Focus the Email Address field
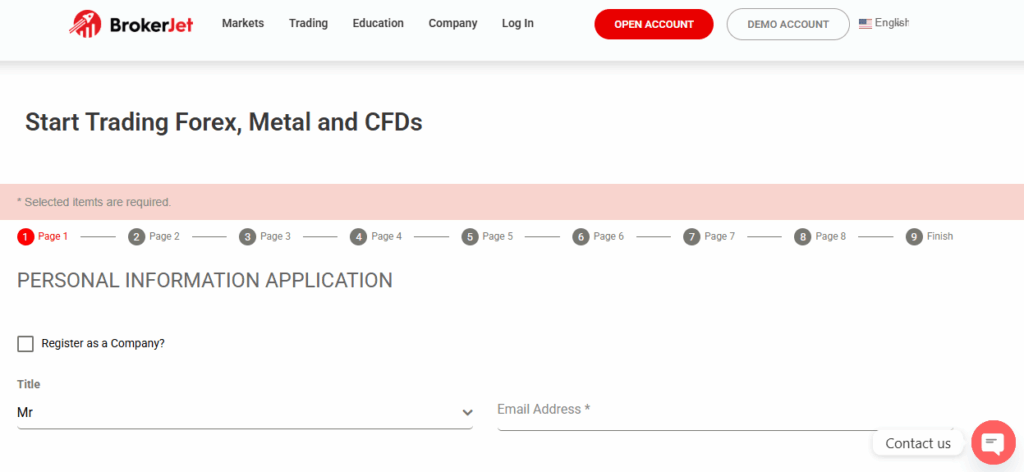The image size is (1024, 472). pyautogui.click(x=725, y=413)
